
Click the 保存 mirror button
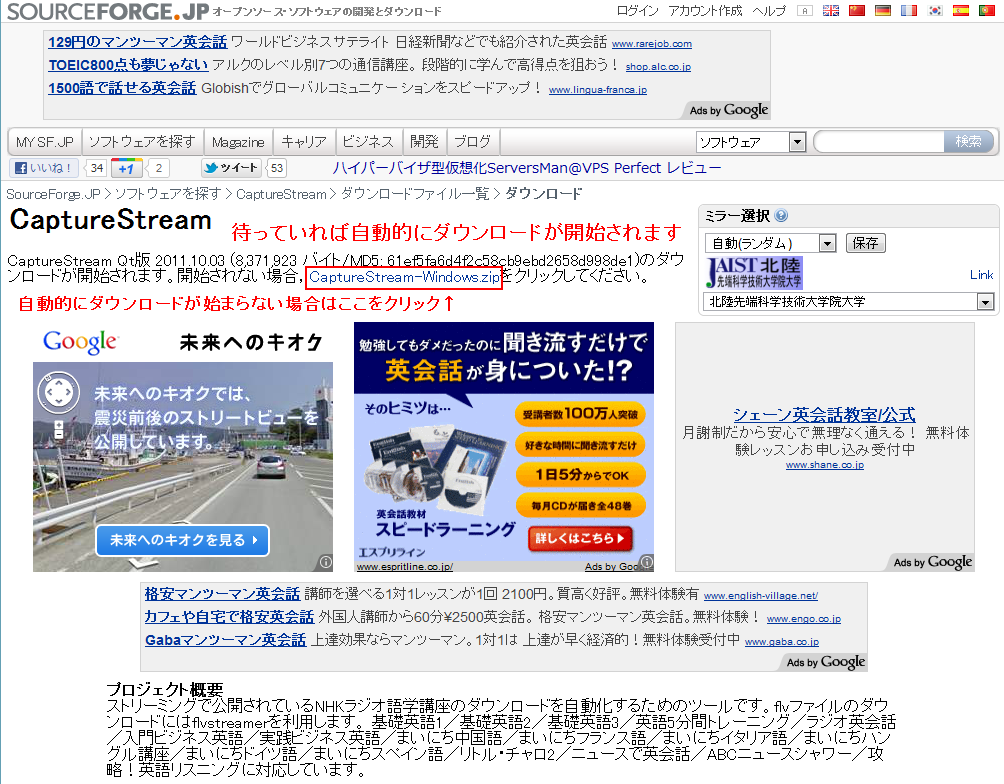866,243
